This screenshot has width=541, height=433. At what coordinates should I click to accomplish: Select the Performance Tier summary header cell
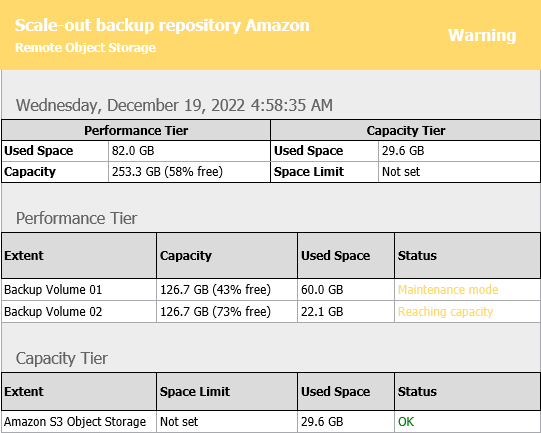pos(136,130)
